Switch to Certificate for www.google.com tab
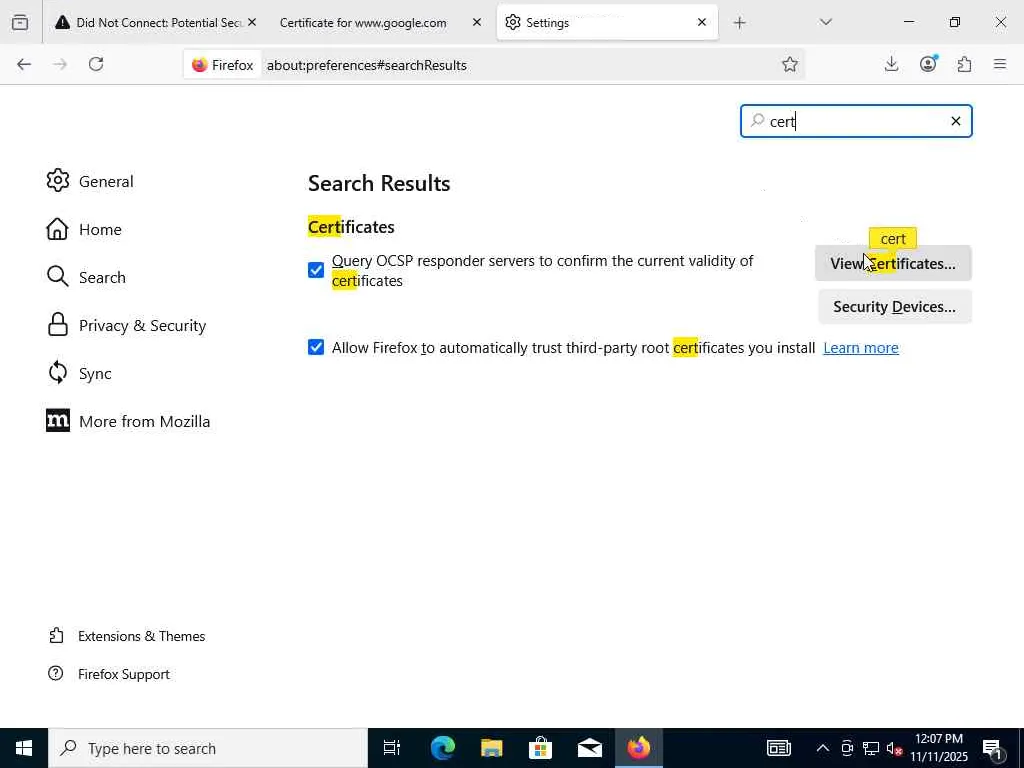The image size is (1024, 768). point(377,23)
